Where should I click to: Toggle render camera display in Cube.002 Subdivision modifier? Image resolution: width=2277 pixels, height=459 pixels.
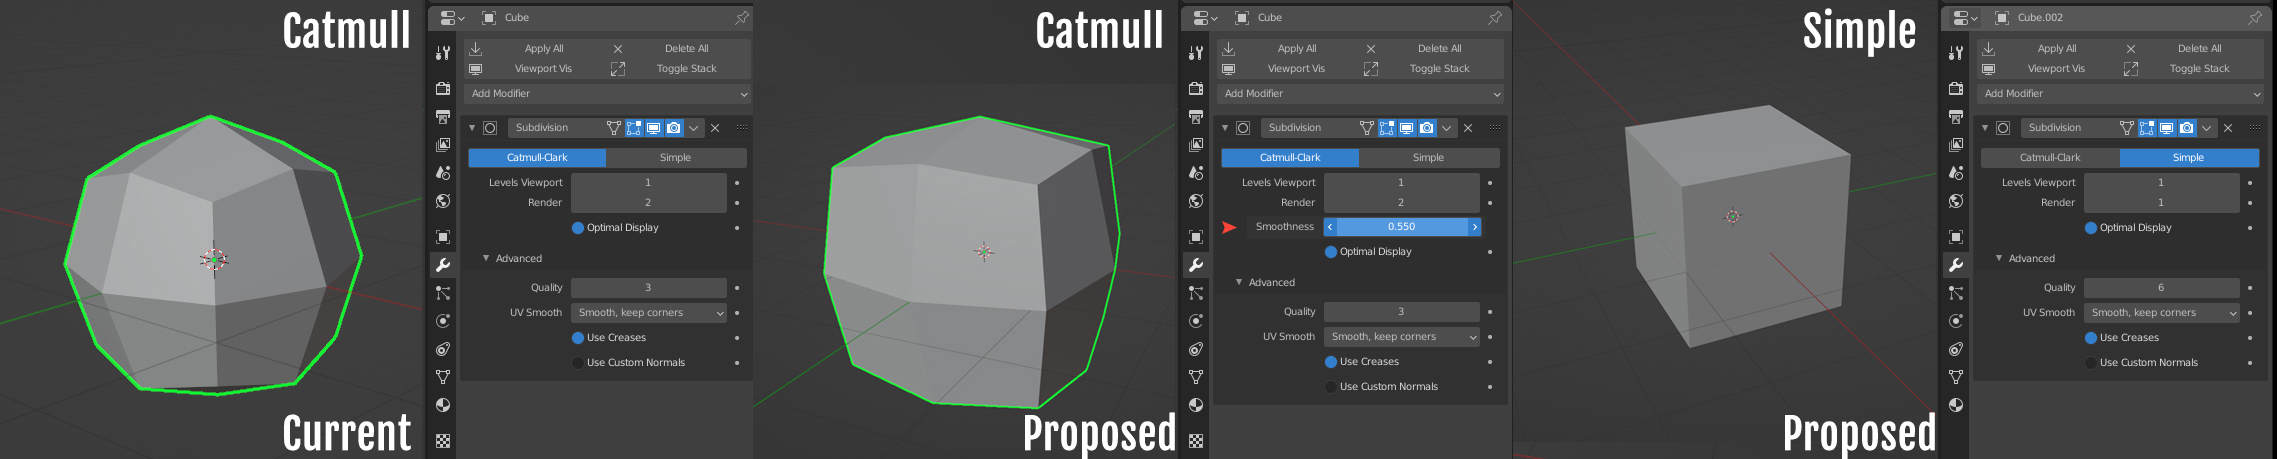pyautogui.click(x=2187, y=128)
